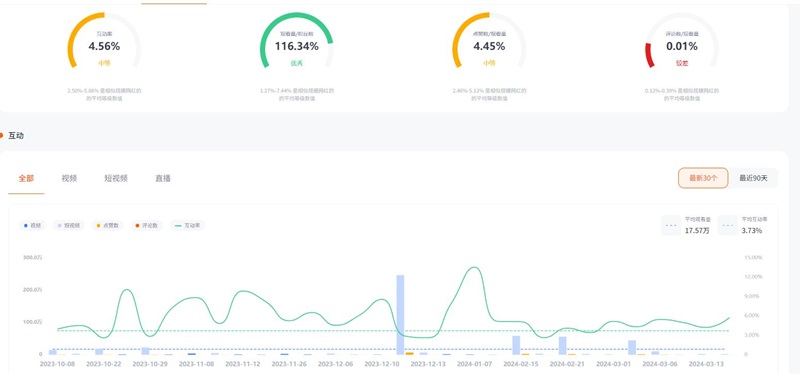Click the interaction rate peak near 2024-01-07
The image size is (800, 374).
[x=474, y=267]
